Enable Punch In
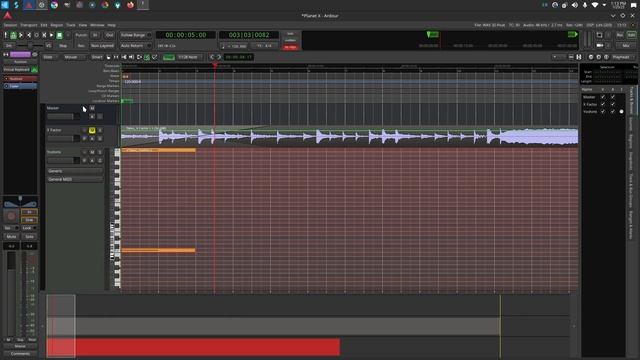Image resolution: width=640 pixels, height=360 pixels. pos(95,35)
